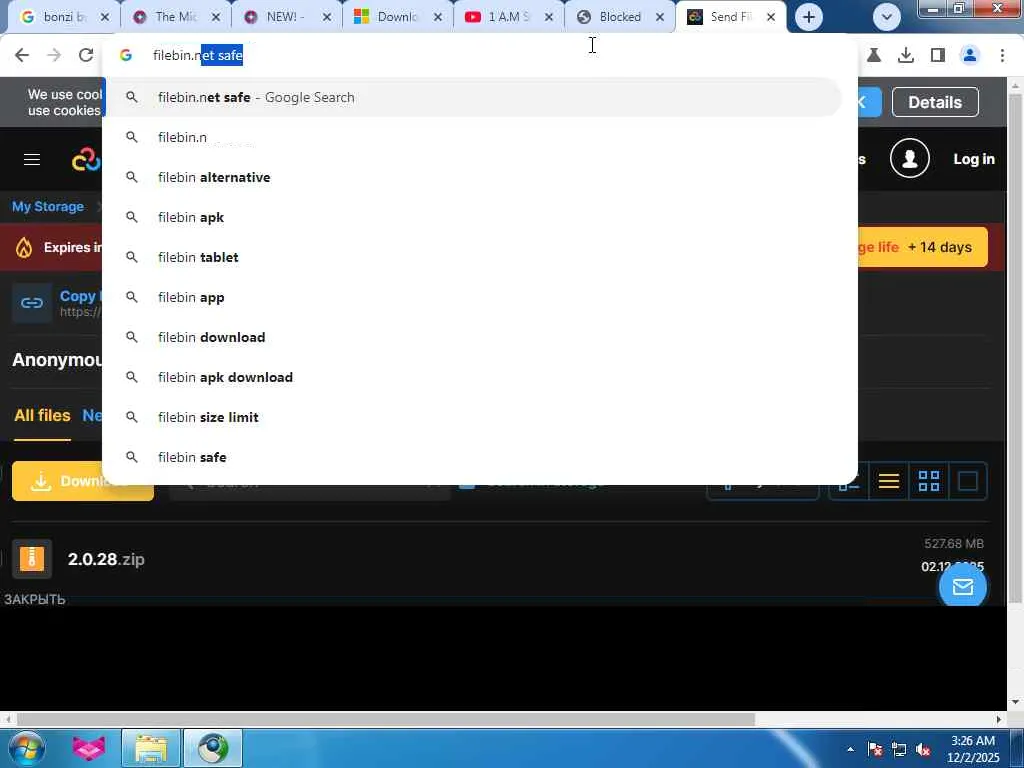Open the Chrome three-dot menu
The image size is (1024, 768).
click(1002, 56)
